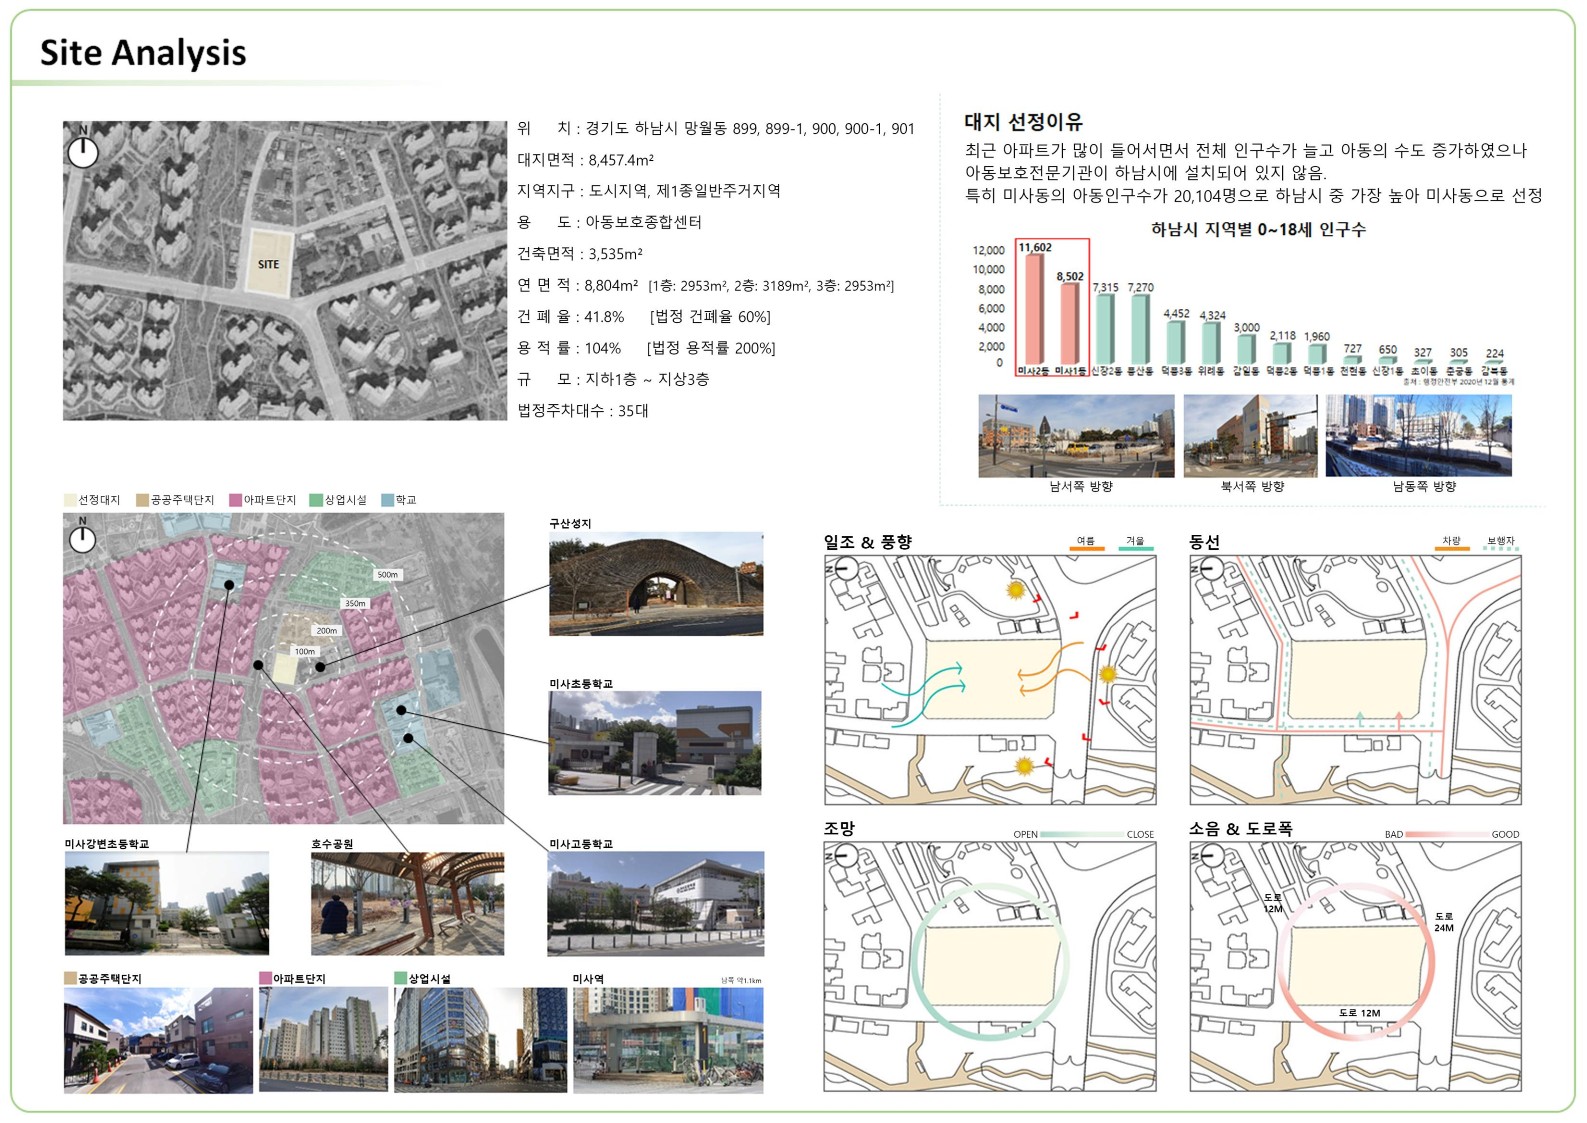Click the 350m radius label on the map
Screen dimensions: 1587x1123
click(x=355, y=604)
